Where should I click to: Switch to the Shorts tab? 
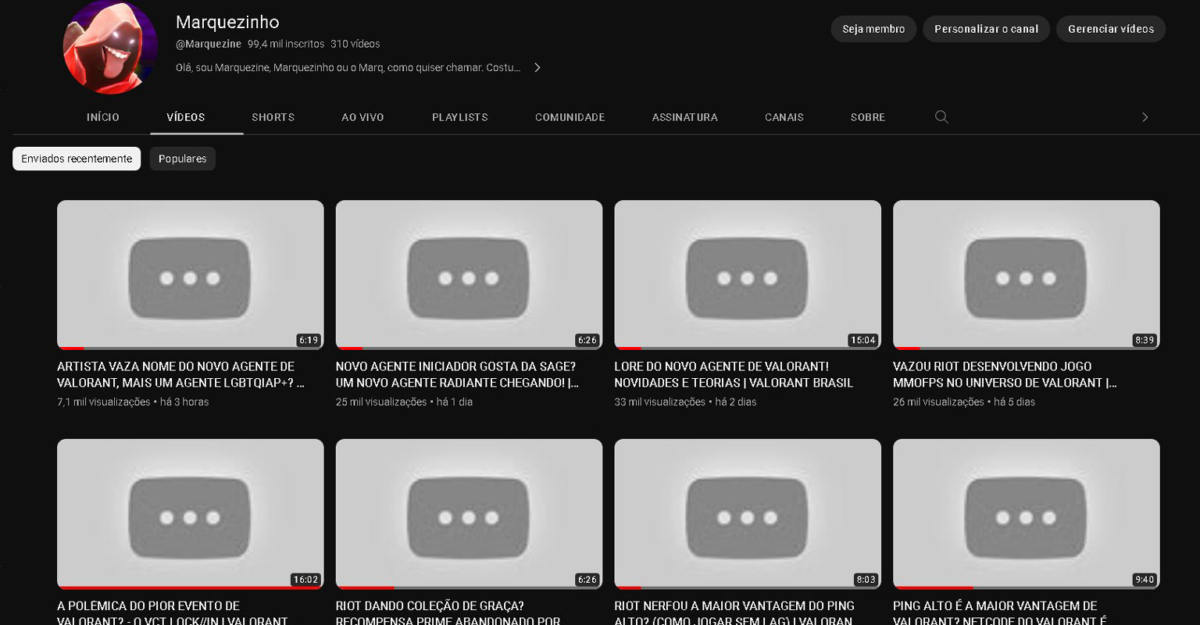273,117
